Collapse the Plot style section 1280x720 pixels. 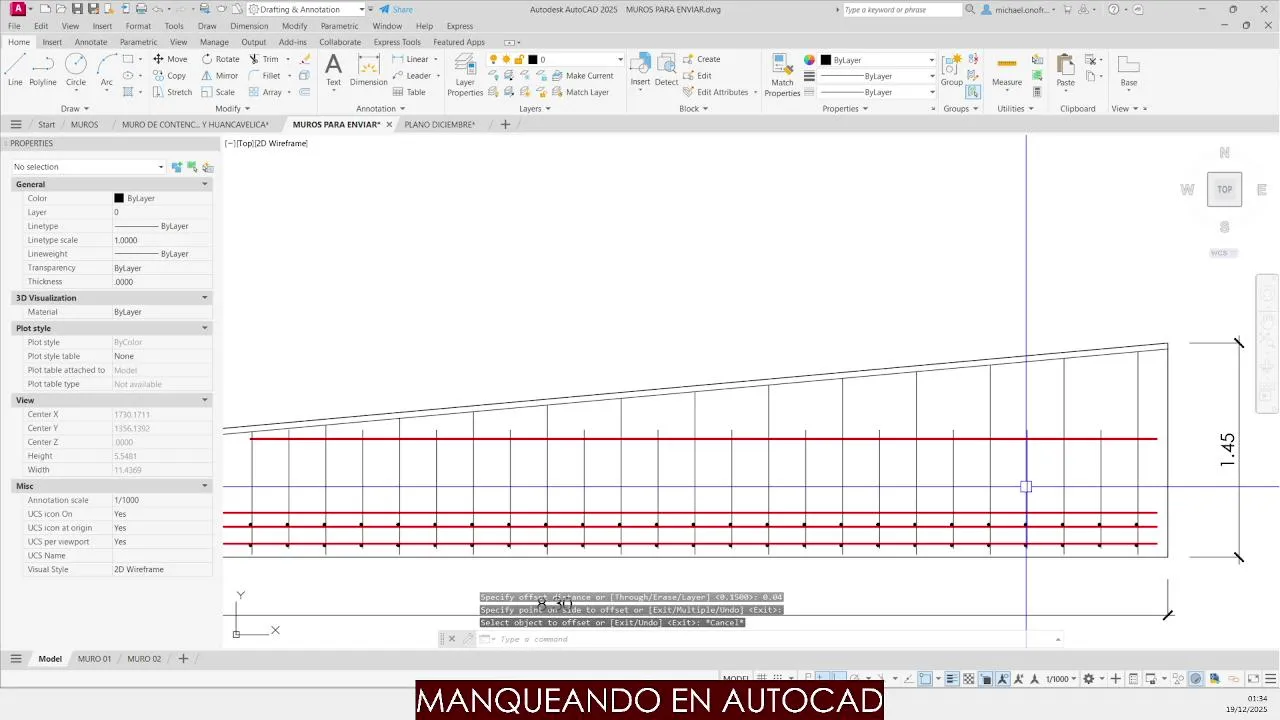point(205,328)
